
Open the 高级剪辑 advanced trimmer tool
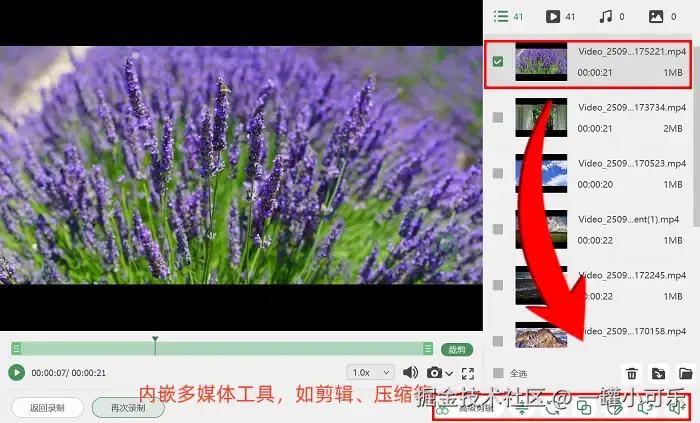point(467,408)
